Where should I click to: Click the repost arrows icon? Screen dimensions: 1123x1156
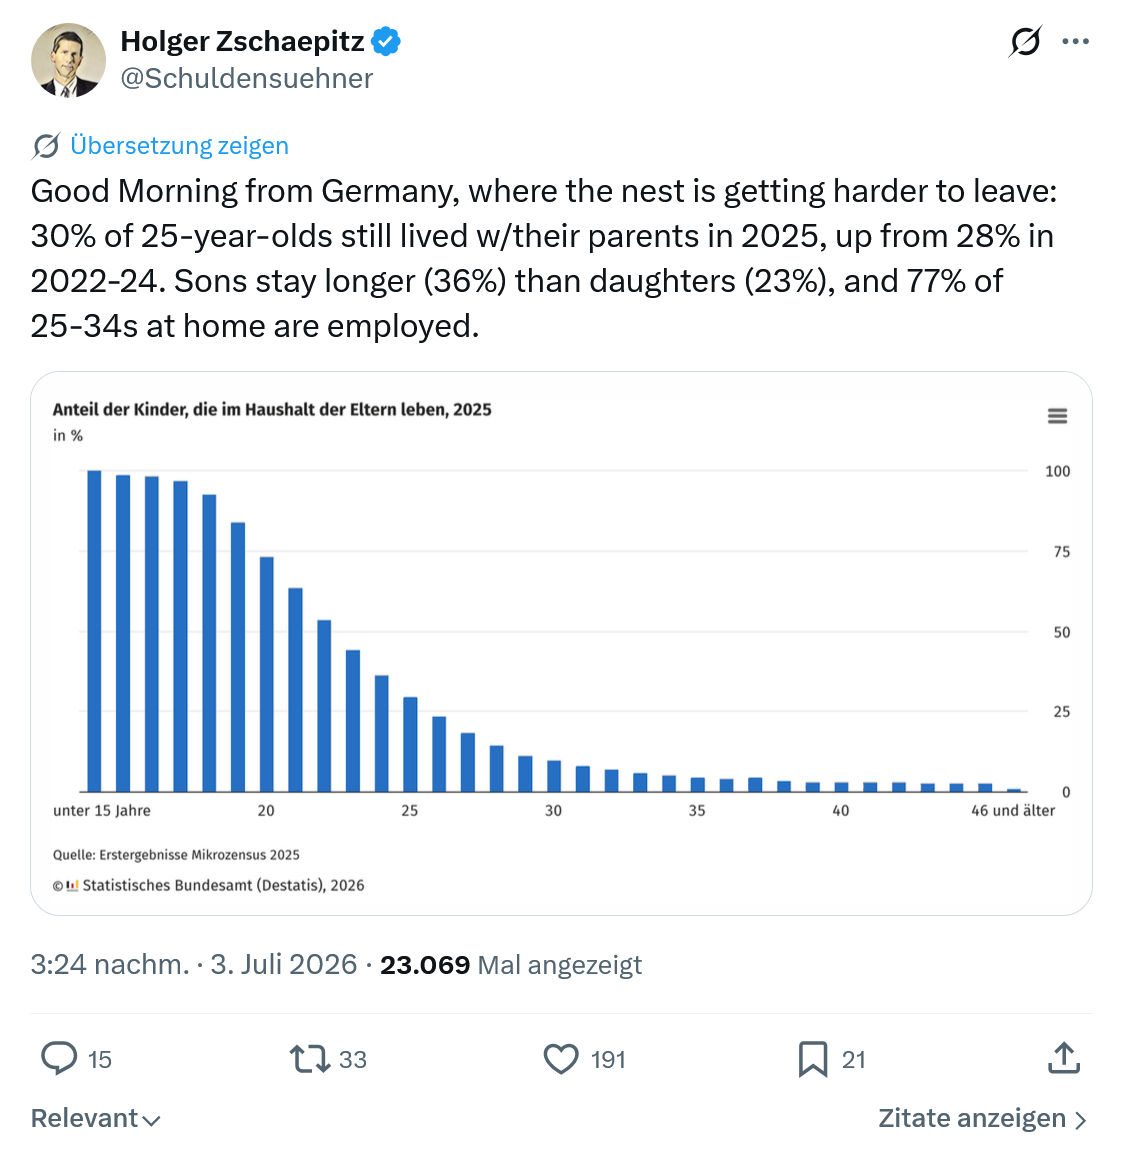[x=309, y=1059]
